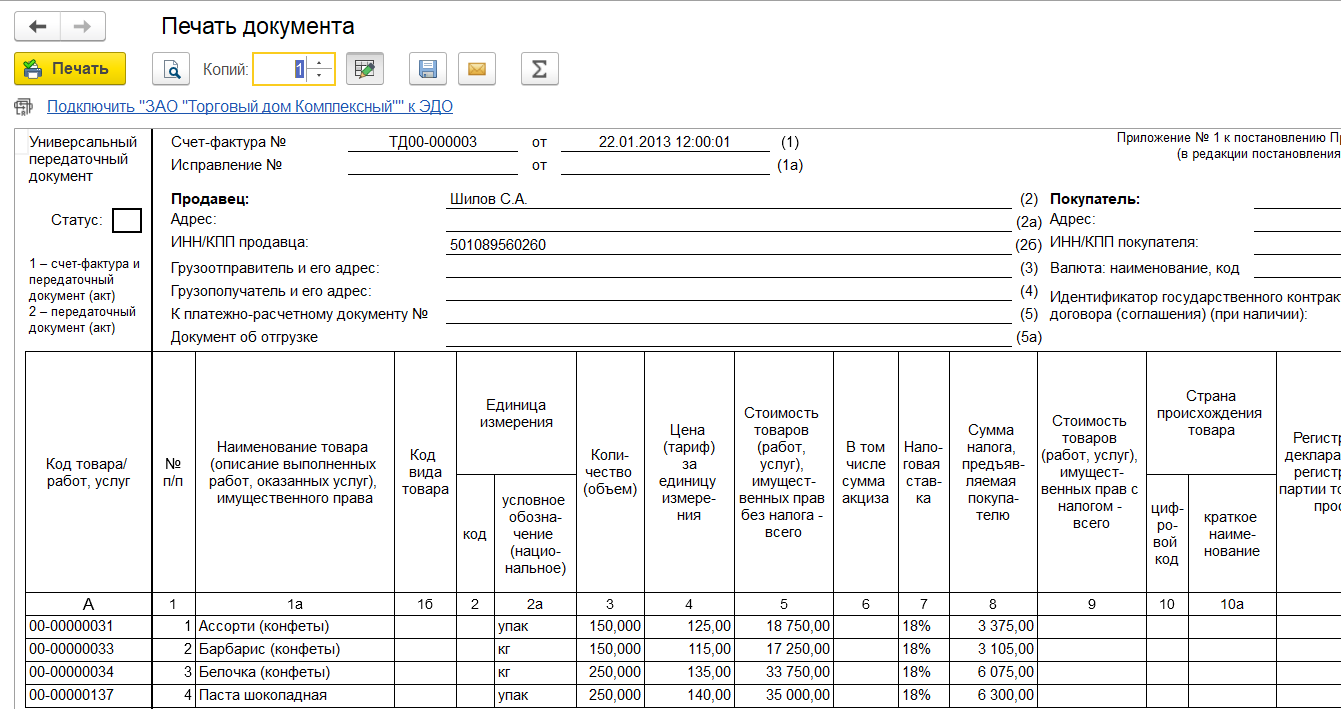Image resolution: width=1341 pixels, height=709 pixels.
Task: Send document by email envelope icon
Action: (x=477, y=69)
